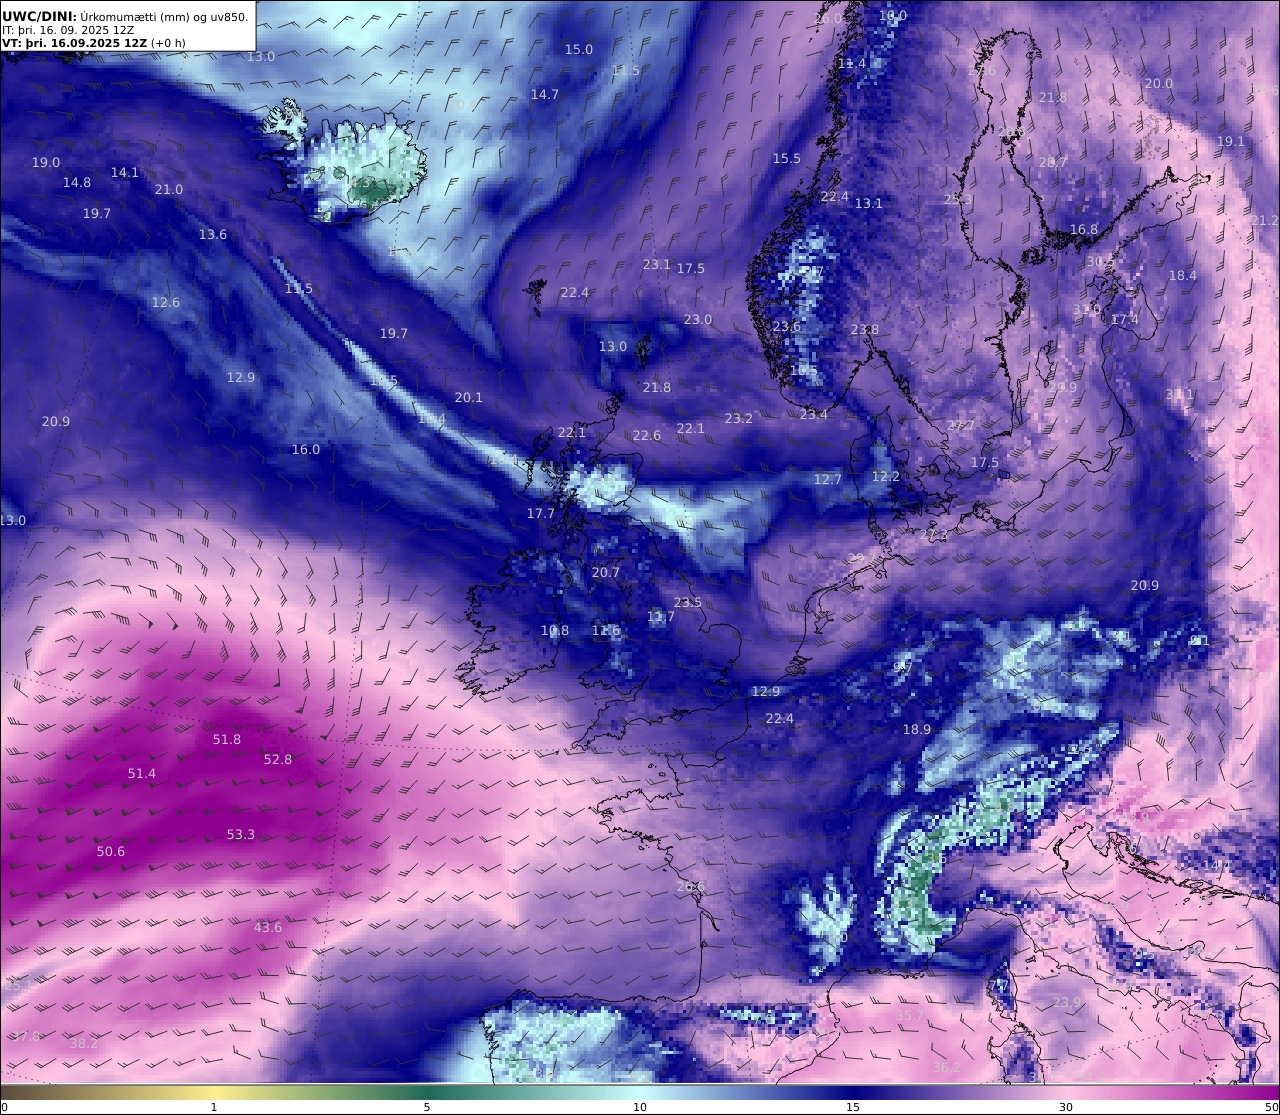Image resolution: width=1280 pixels, height=1115 pixels.
Task: Click the 12.2 map value
Action: [886, 476]
